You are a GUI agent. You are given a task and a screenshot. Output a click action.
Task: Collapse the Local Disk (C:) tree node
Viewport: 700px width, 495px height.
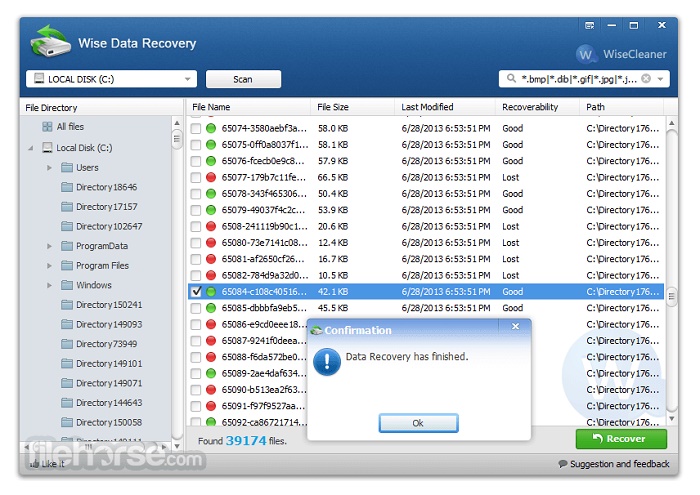[30, 148]
